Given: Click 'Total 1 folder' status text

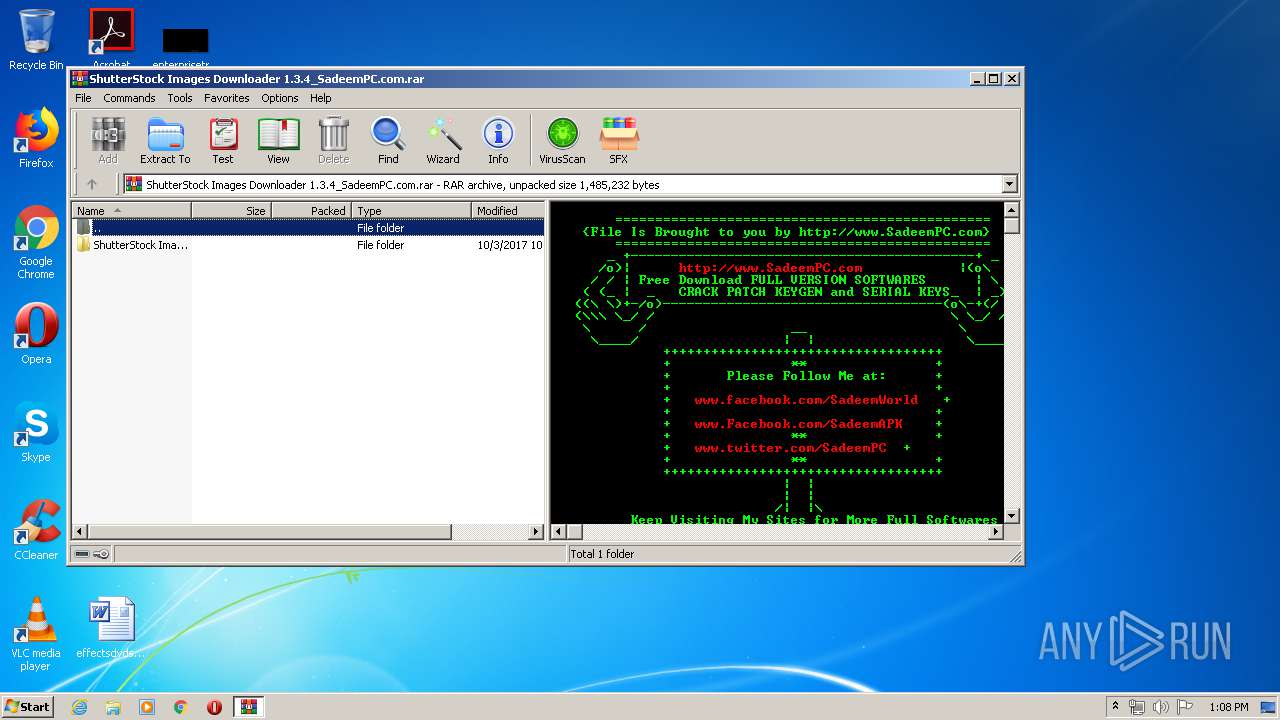Looking at the screenshot, I should (602, 554).
